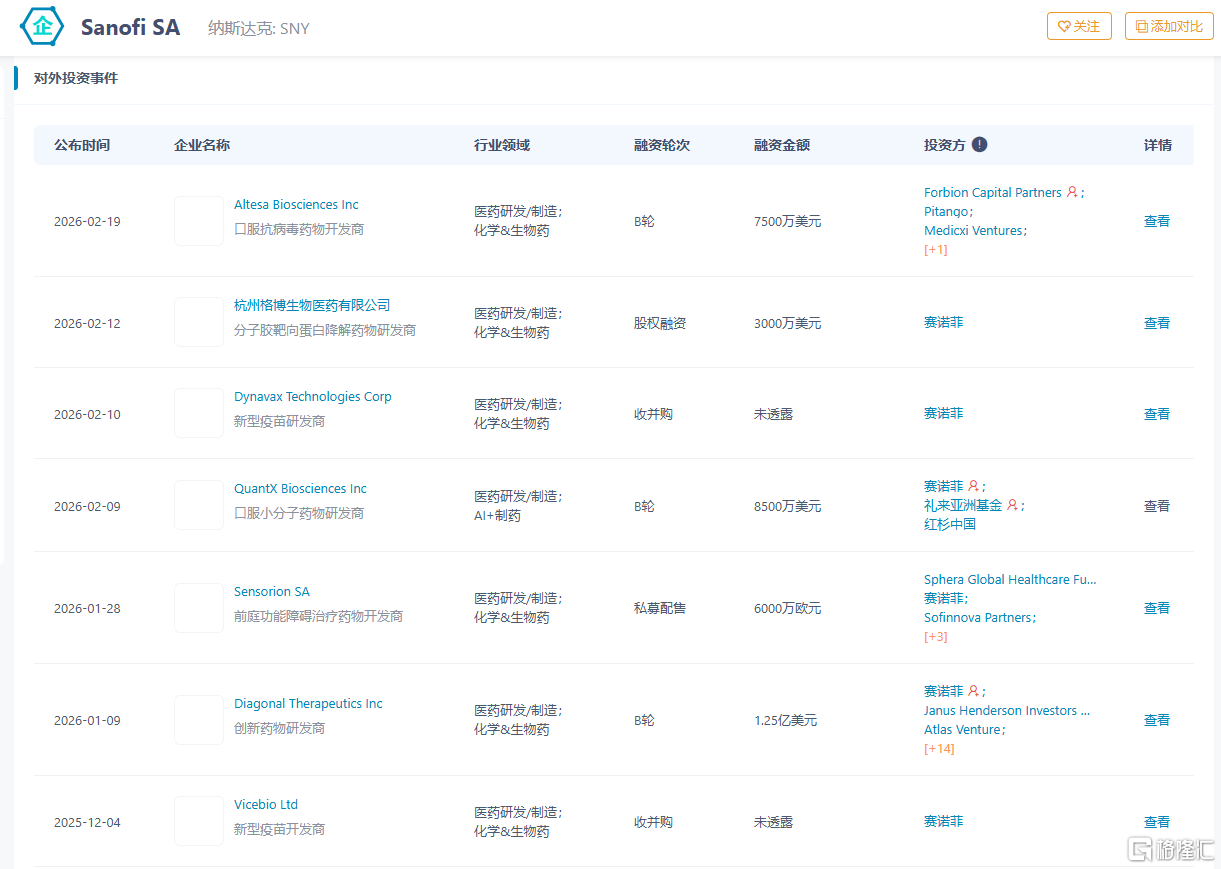Viewport: 1221px width, 869px height.
Task: Click 赛诺菲 investor in the Dynavax row
Action: (944, 413)
